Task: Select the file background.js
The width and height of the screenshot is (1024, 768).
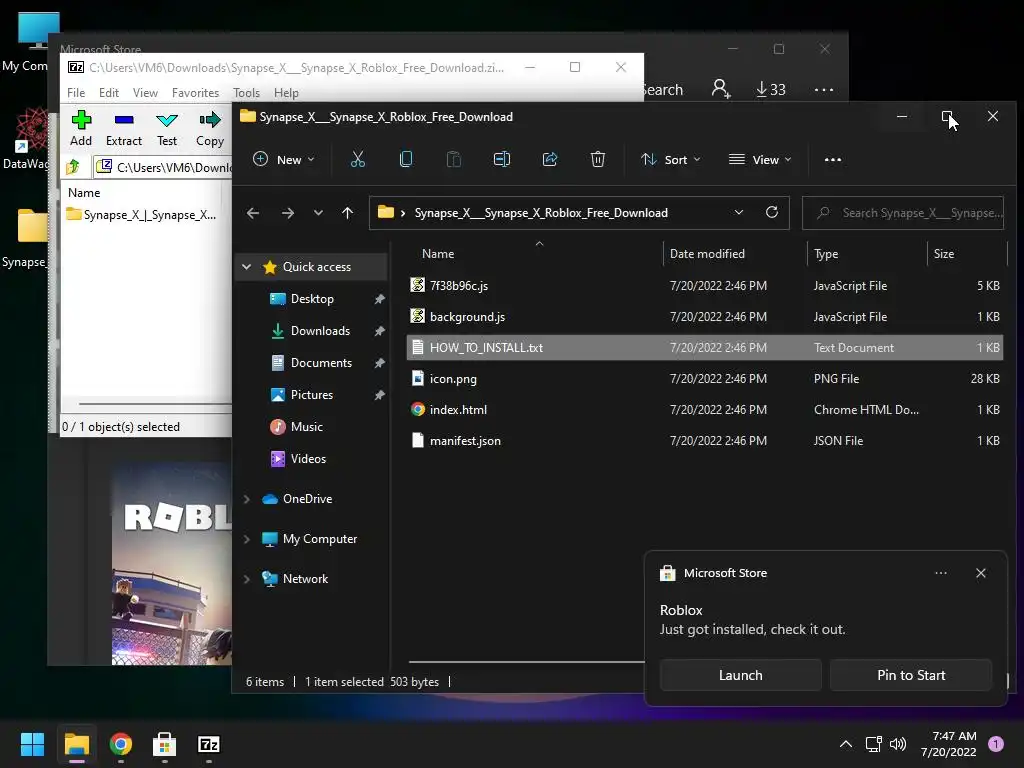Action: coord(705,317)
